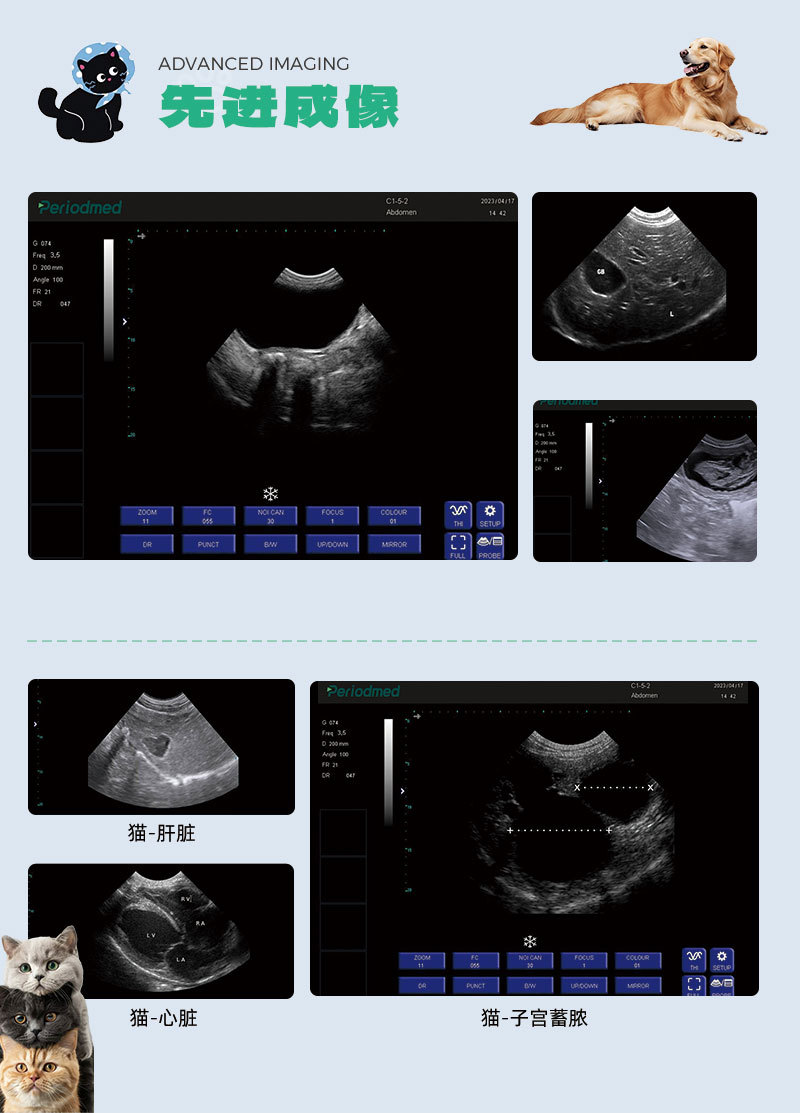Click lower plus caliper mark at left end
The height and width of the screenshot is (1113, 800).
(510, 830)
